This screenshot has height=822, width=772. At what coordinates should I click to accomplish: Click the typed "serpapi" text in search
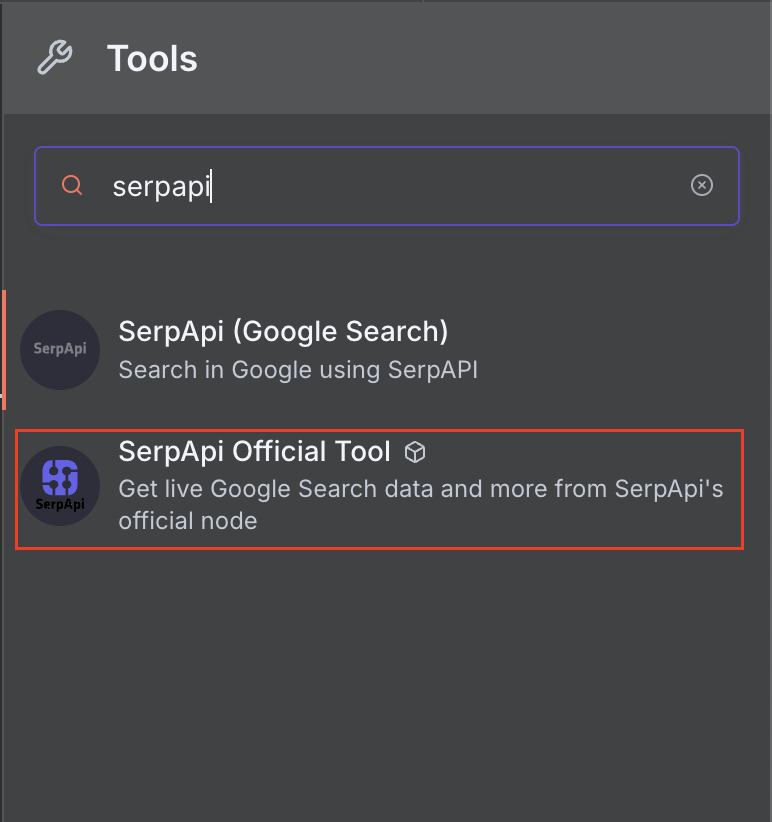(x=160, y=187)
